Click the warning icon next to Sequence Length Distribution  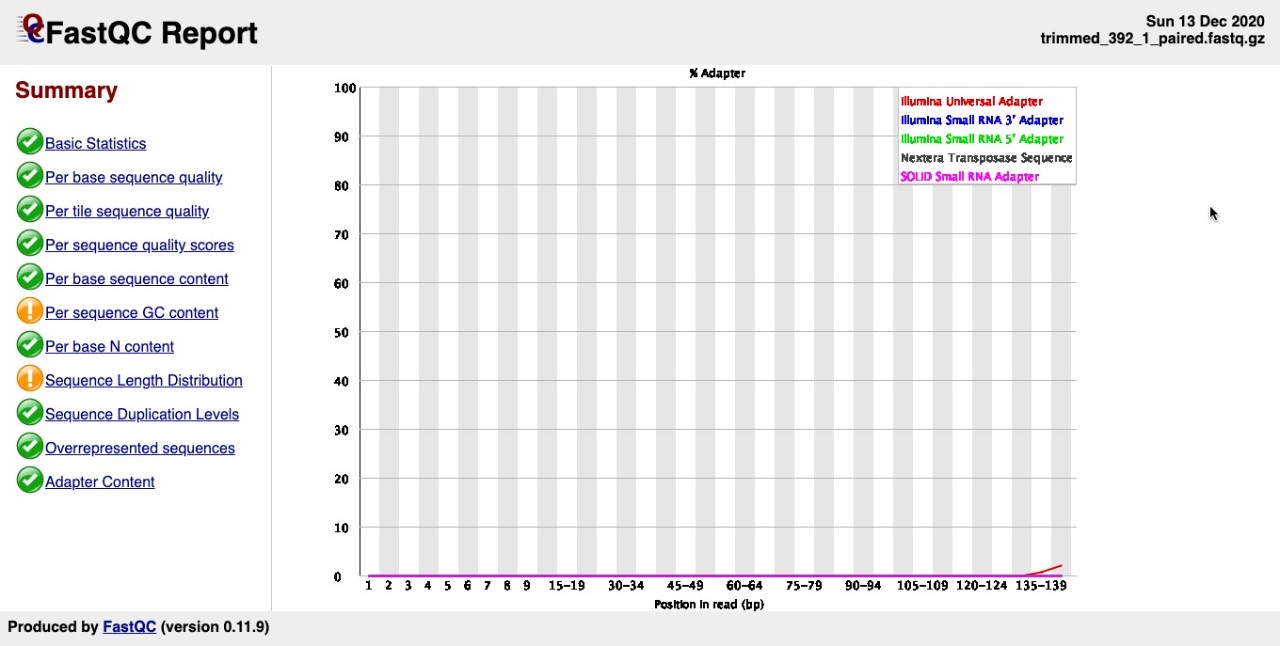coord(29,378)
